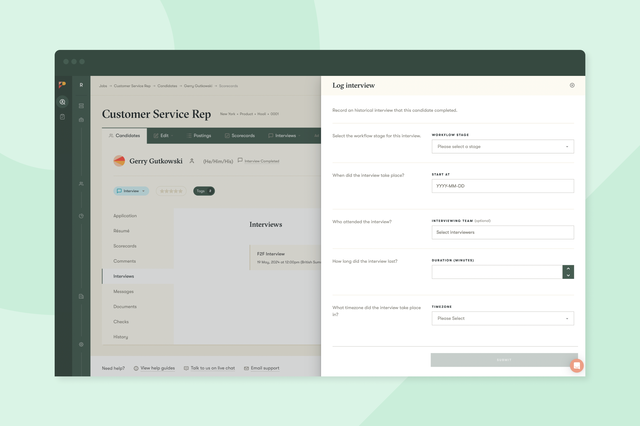Open the Interview stage pill dropdown
640x426 pixels.
(132, 190)
